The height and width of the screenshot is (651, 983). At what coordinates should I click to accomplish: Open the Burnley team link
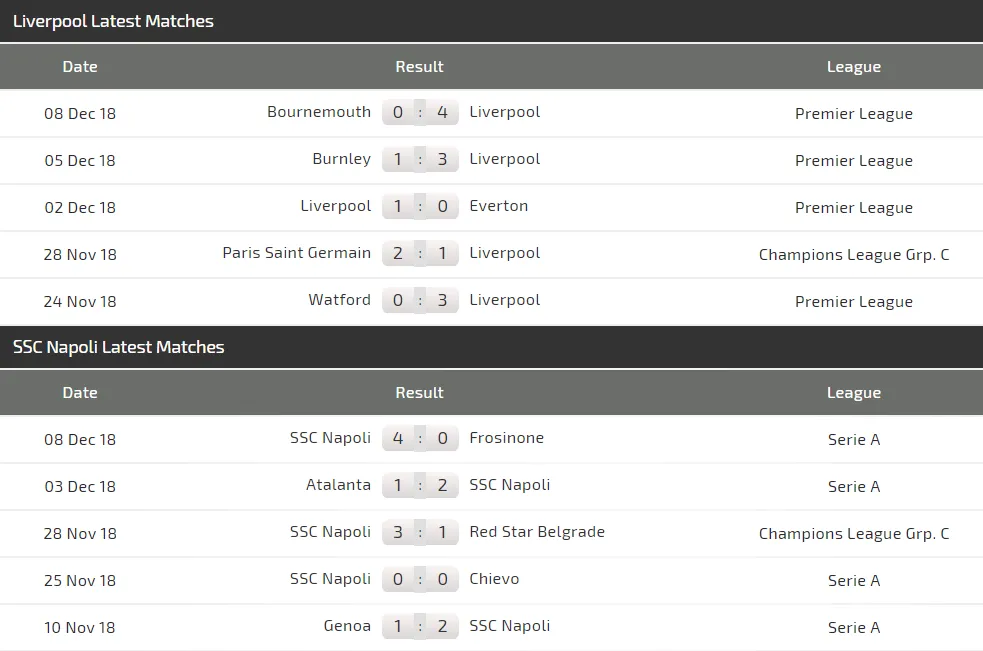(341, 159)
